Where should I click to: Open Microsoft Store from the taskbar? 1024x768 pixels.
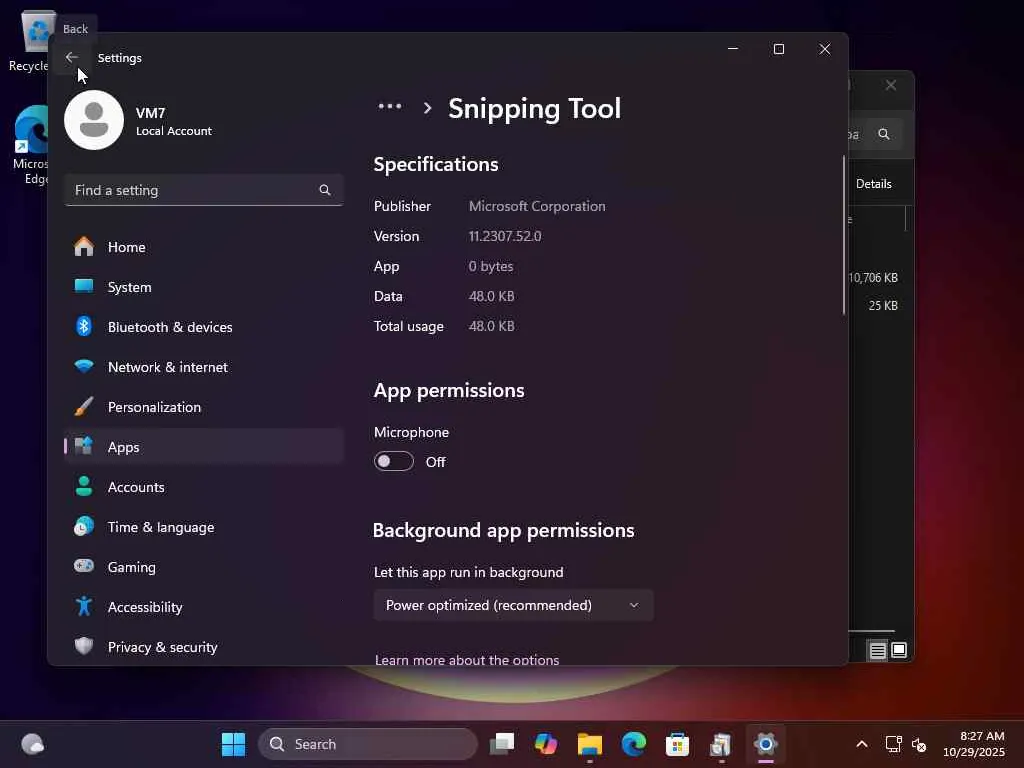pos(677,744)
